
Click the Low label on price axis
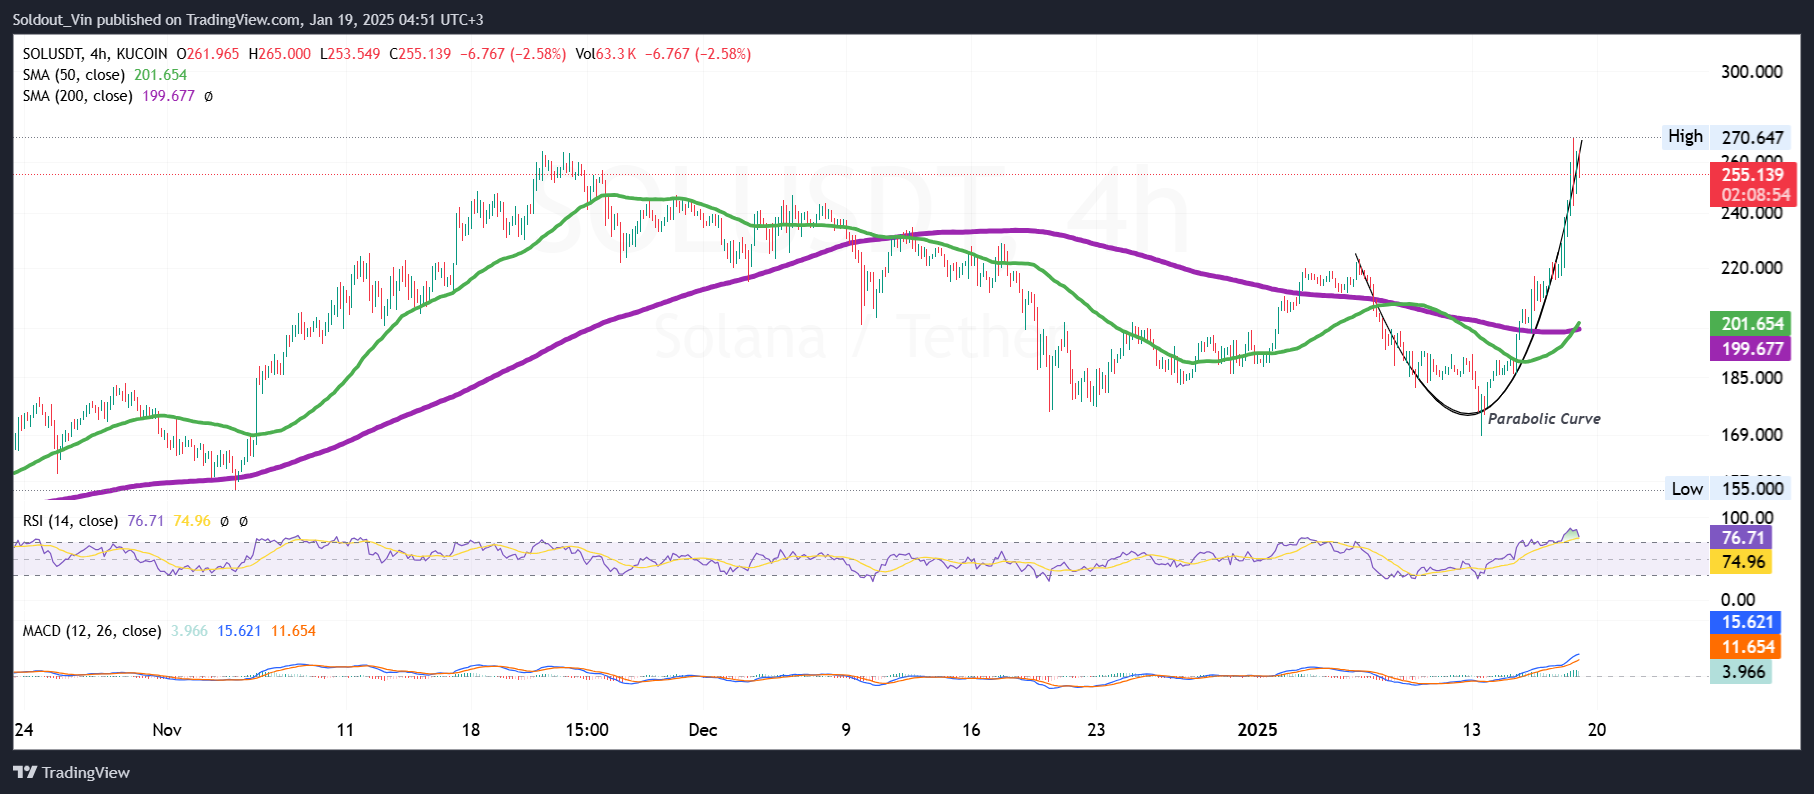click(x=1687, y=489)
